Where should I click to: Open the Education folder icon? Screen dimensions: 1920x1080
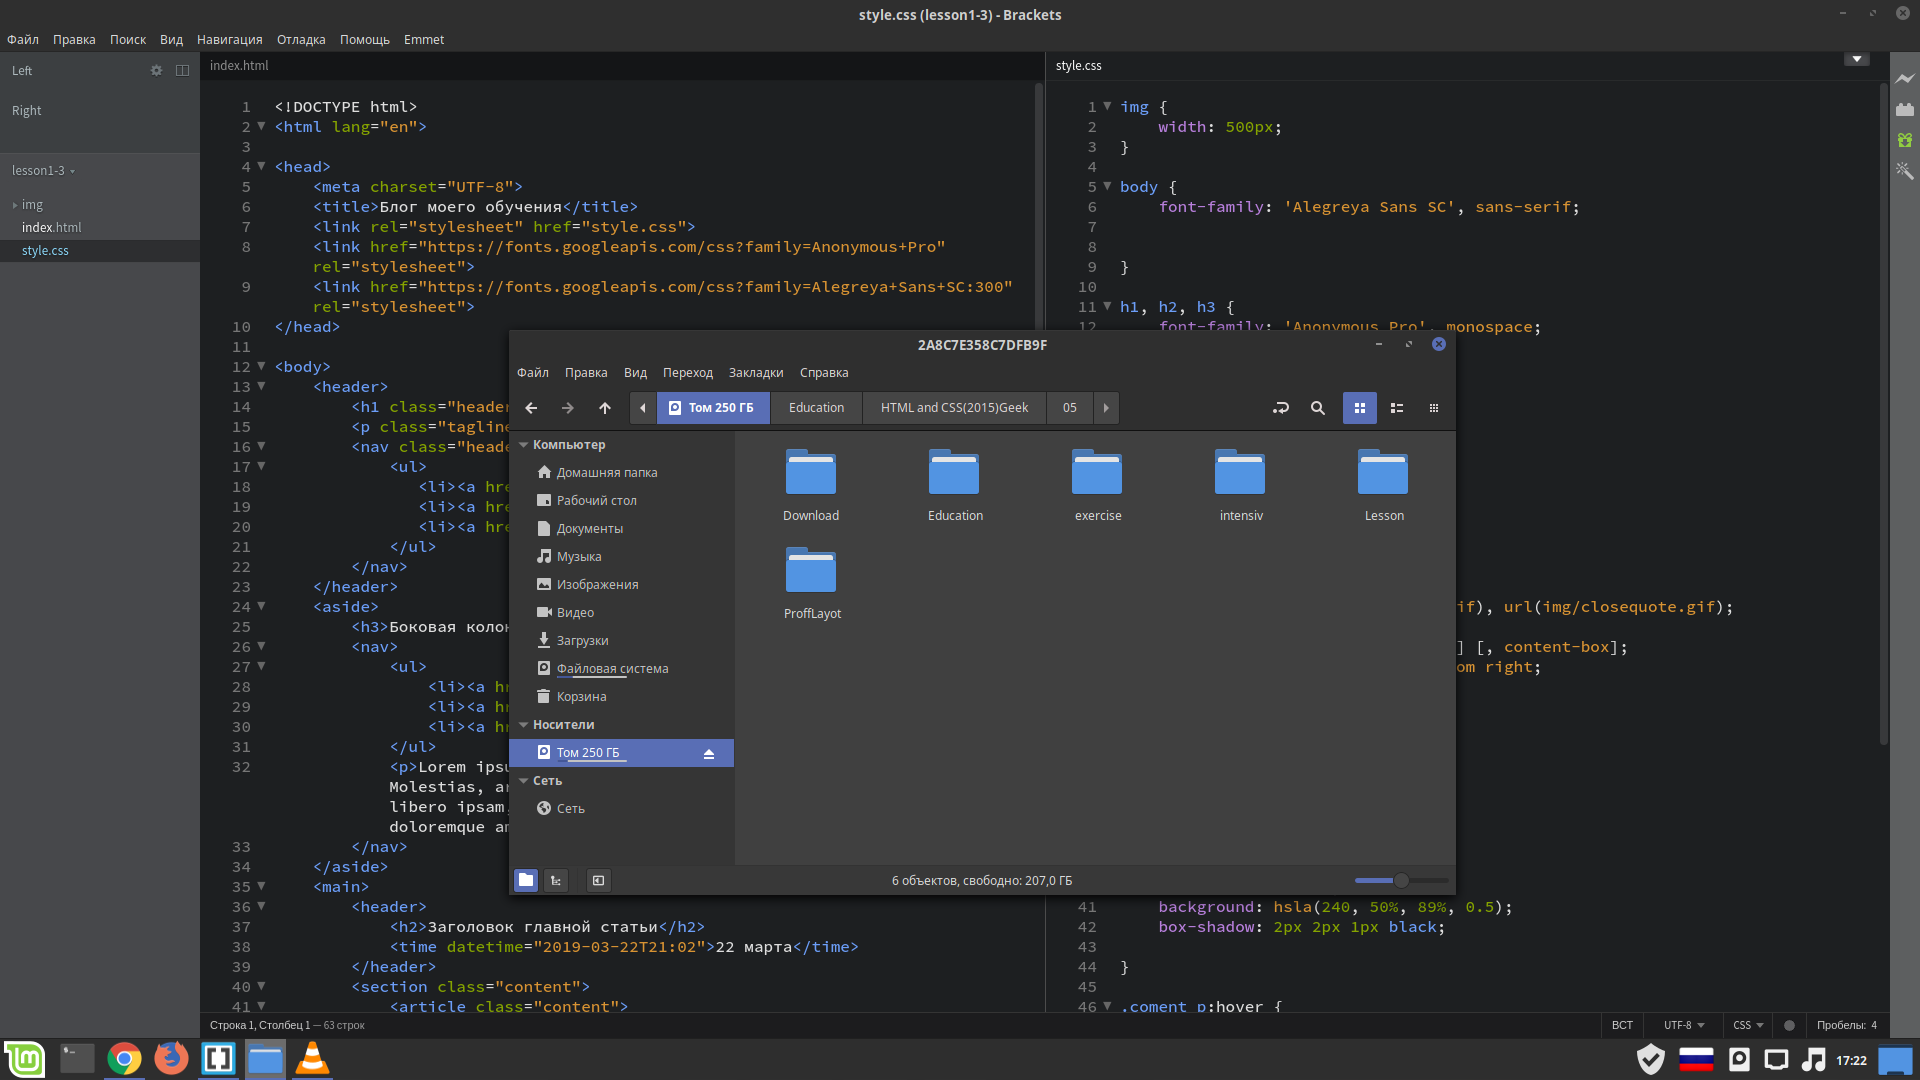point(955,485)
